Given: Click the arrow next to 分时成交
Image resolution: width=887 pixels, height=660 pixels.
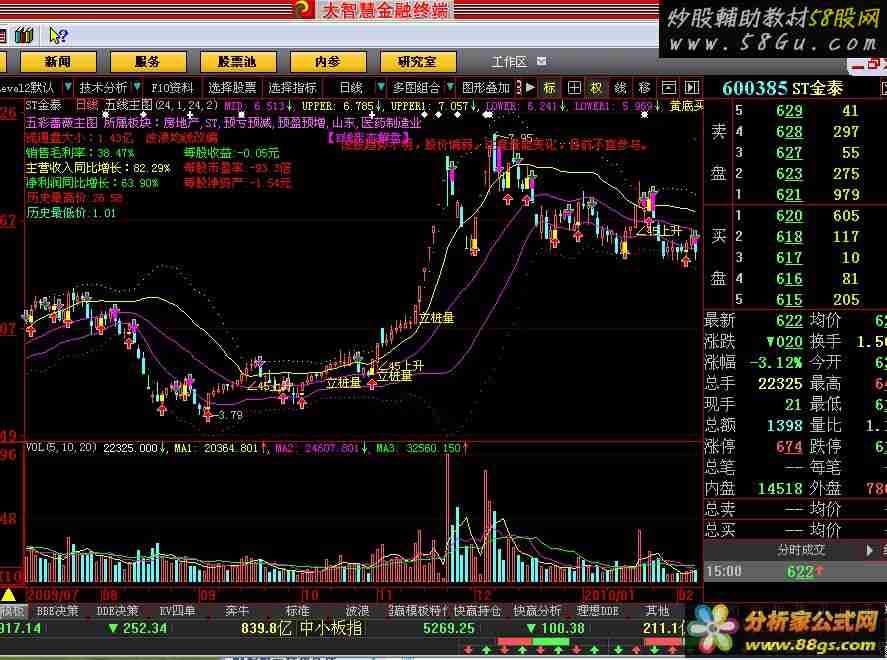Looking at the screenshot, I should (869, 550).
